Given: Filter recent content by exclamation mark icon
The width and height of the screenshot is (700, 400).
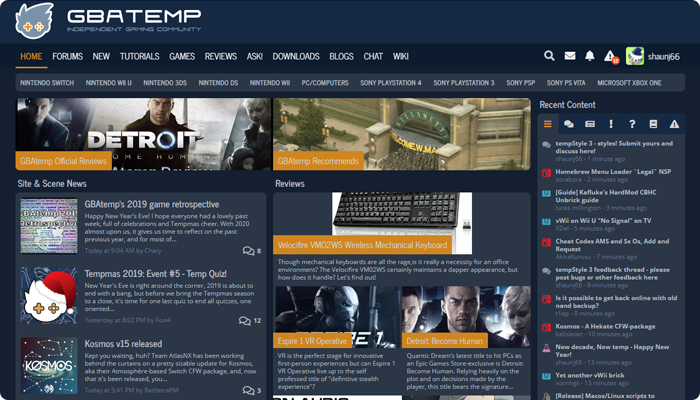Looking at the screenshot, I should click(x=611, y=124).
